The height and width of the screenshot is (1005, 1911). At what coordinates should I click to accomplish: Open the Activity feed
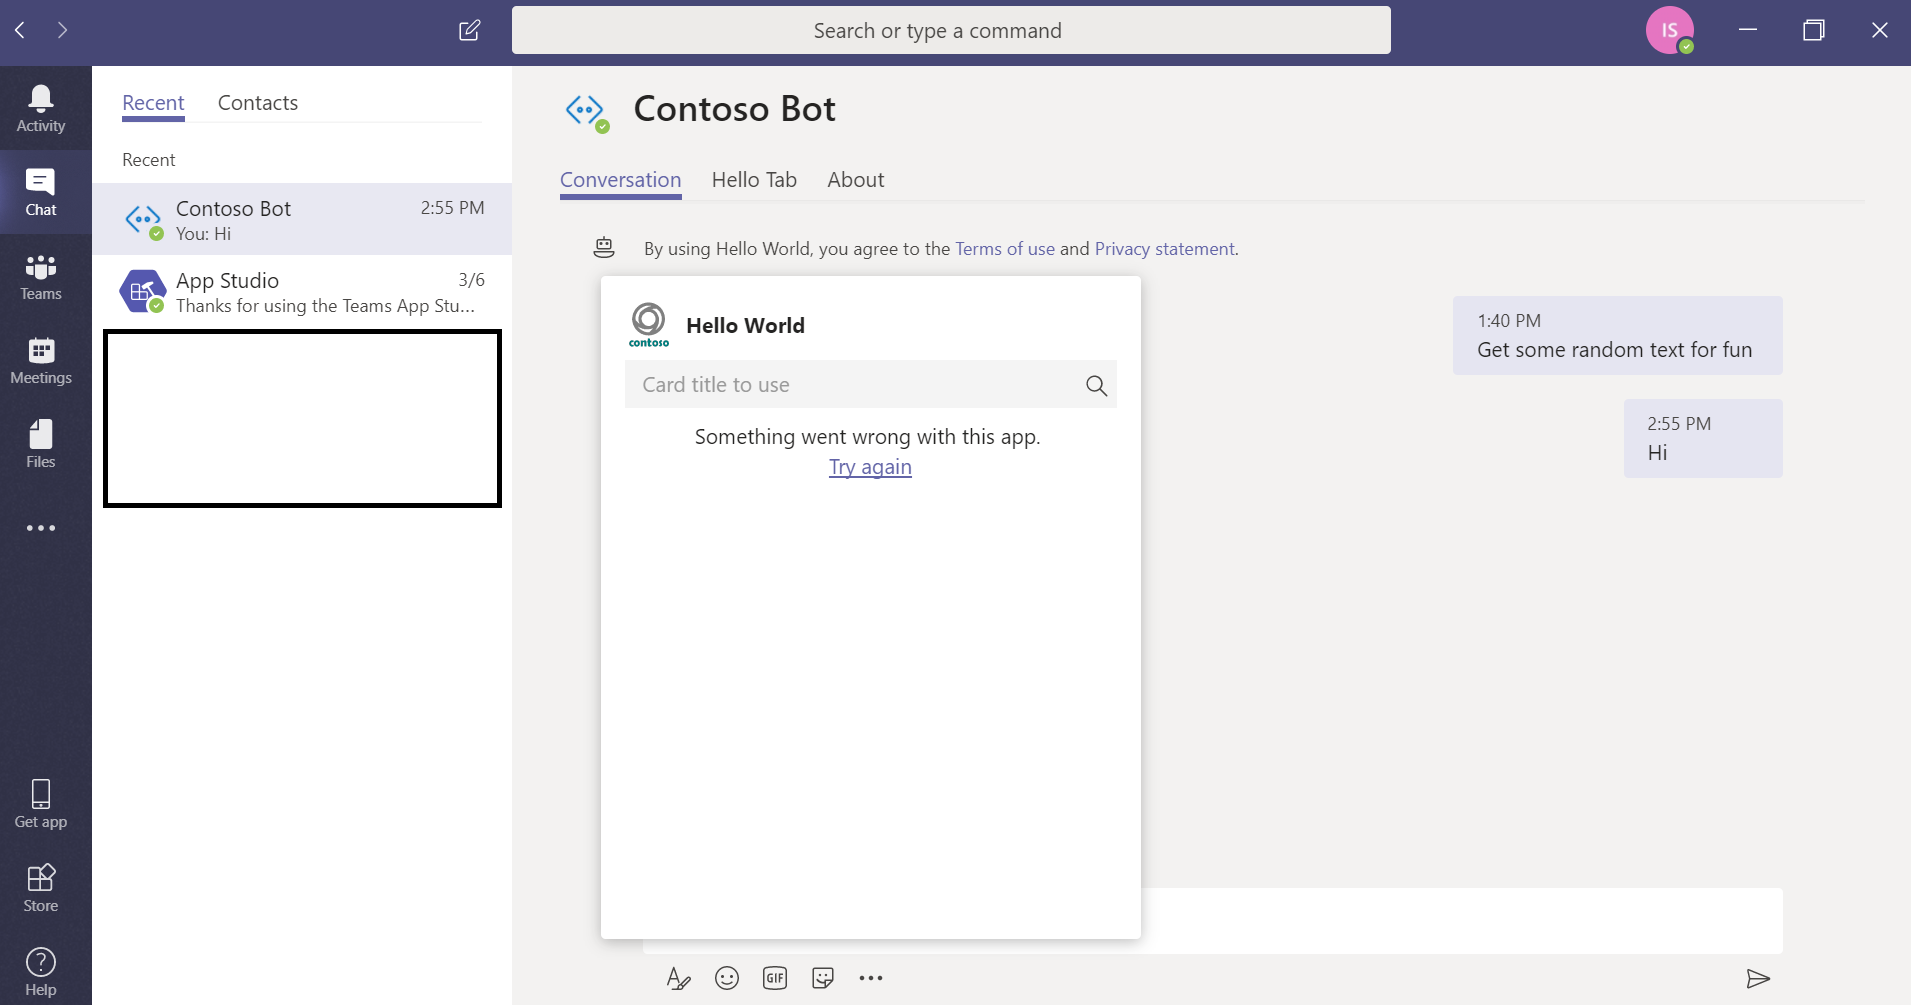pos(41,107)
